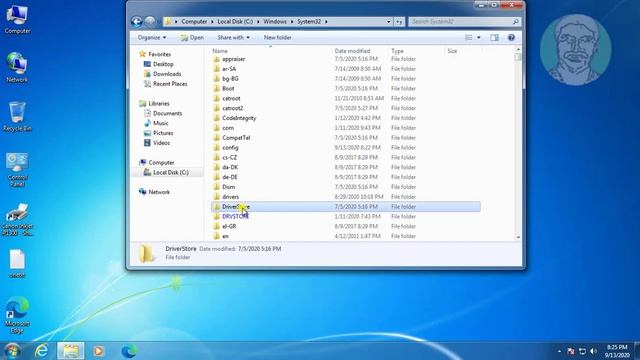Switch to the taskbar File Explorer window
Image resolution: width=640 pixels, height=360 pixels.
pyautogui.click(x=71, y=351)
